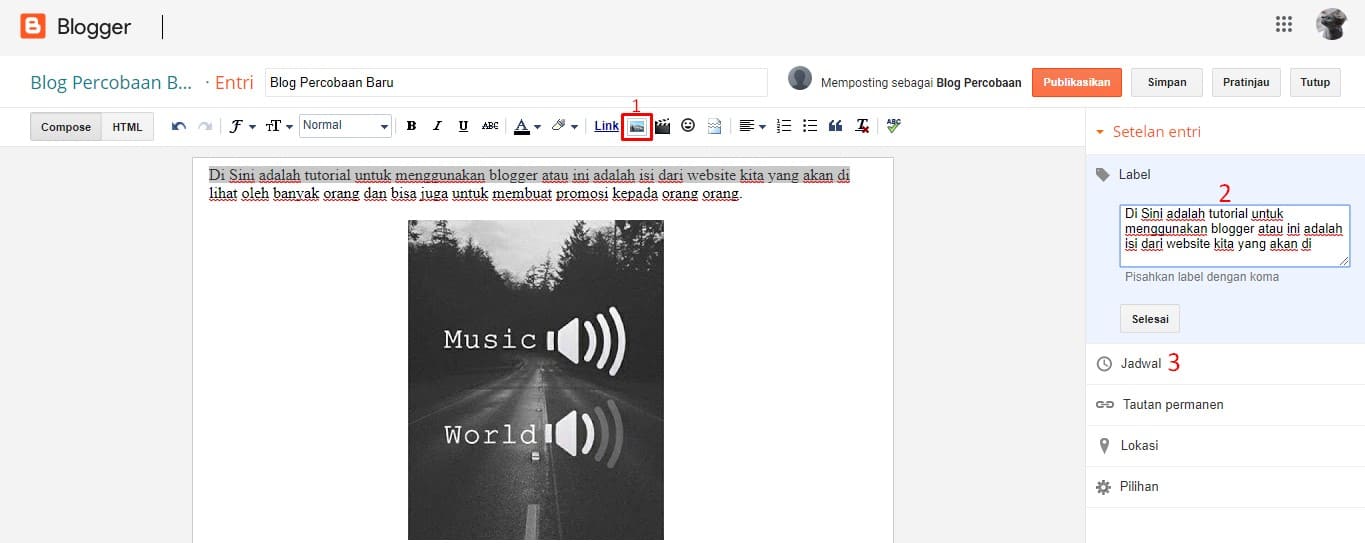Click the Lokasi pin icon

[1104, 446]
